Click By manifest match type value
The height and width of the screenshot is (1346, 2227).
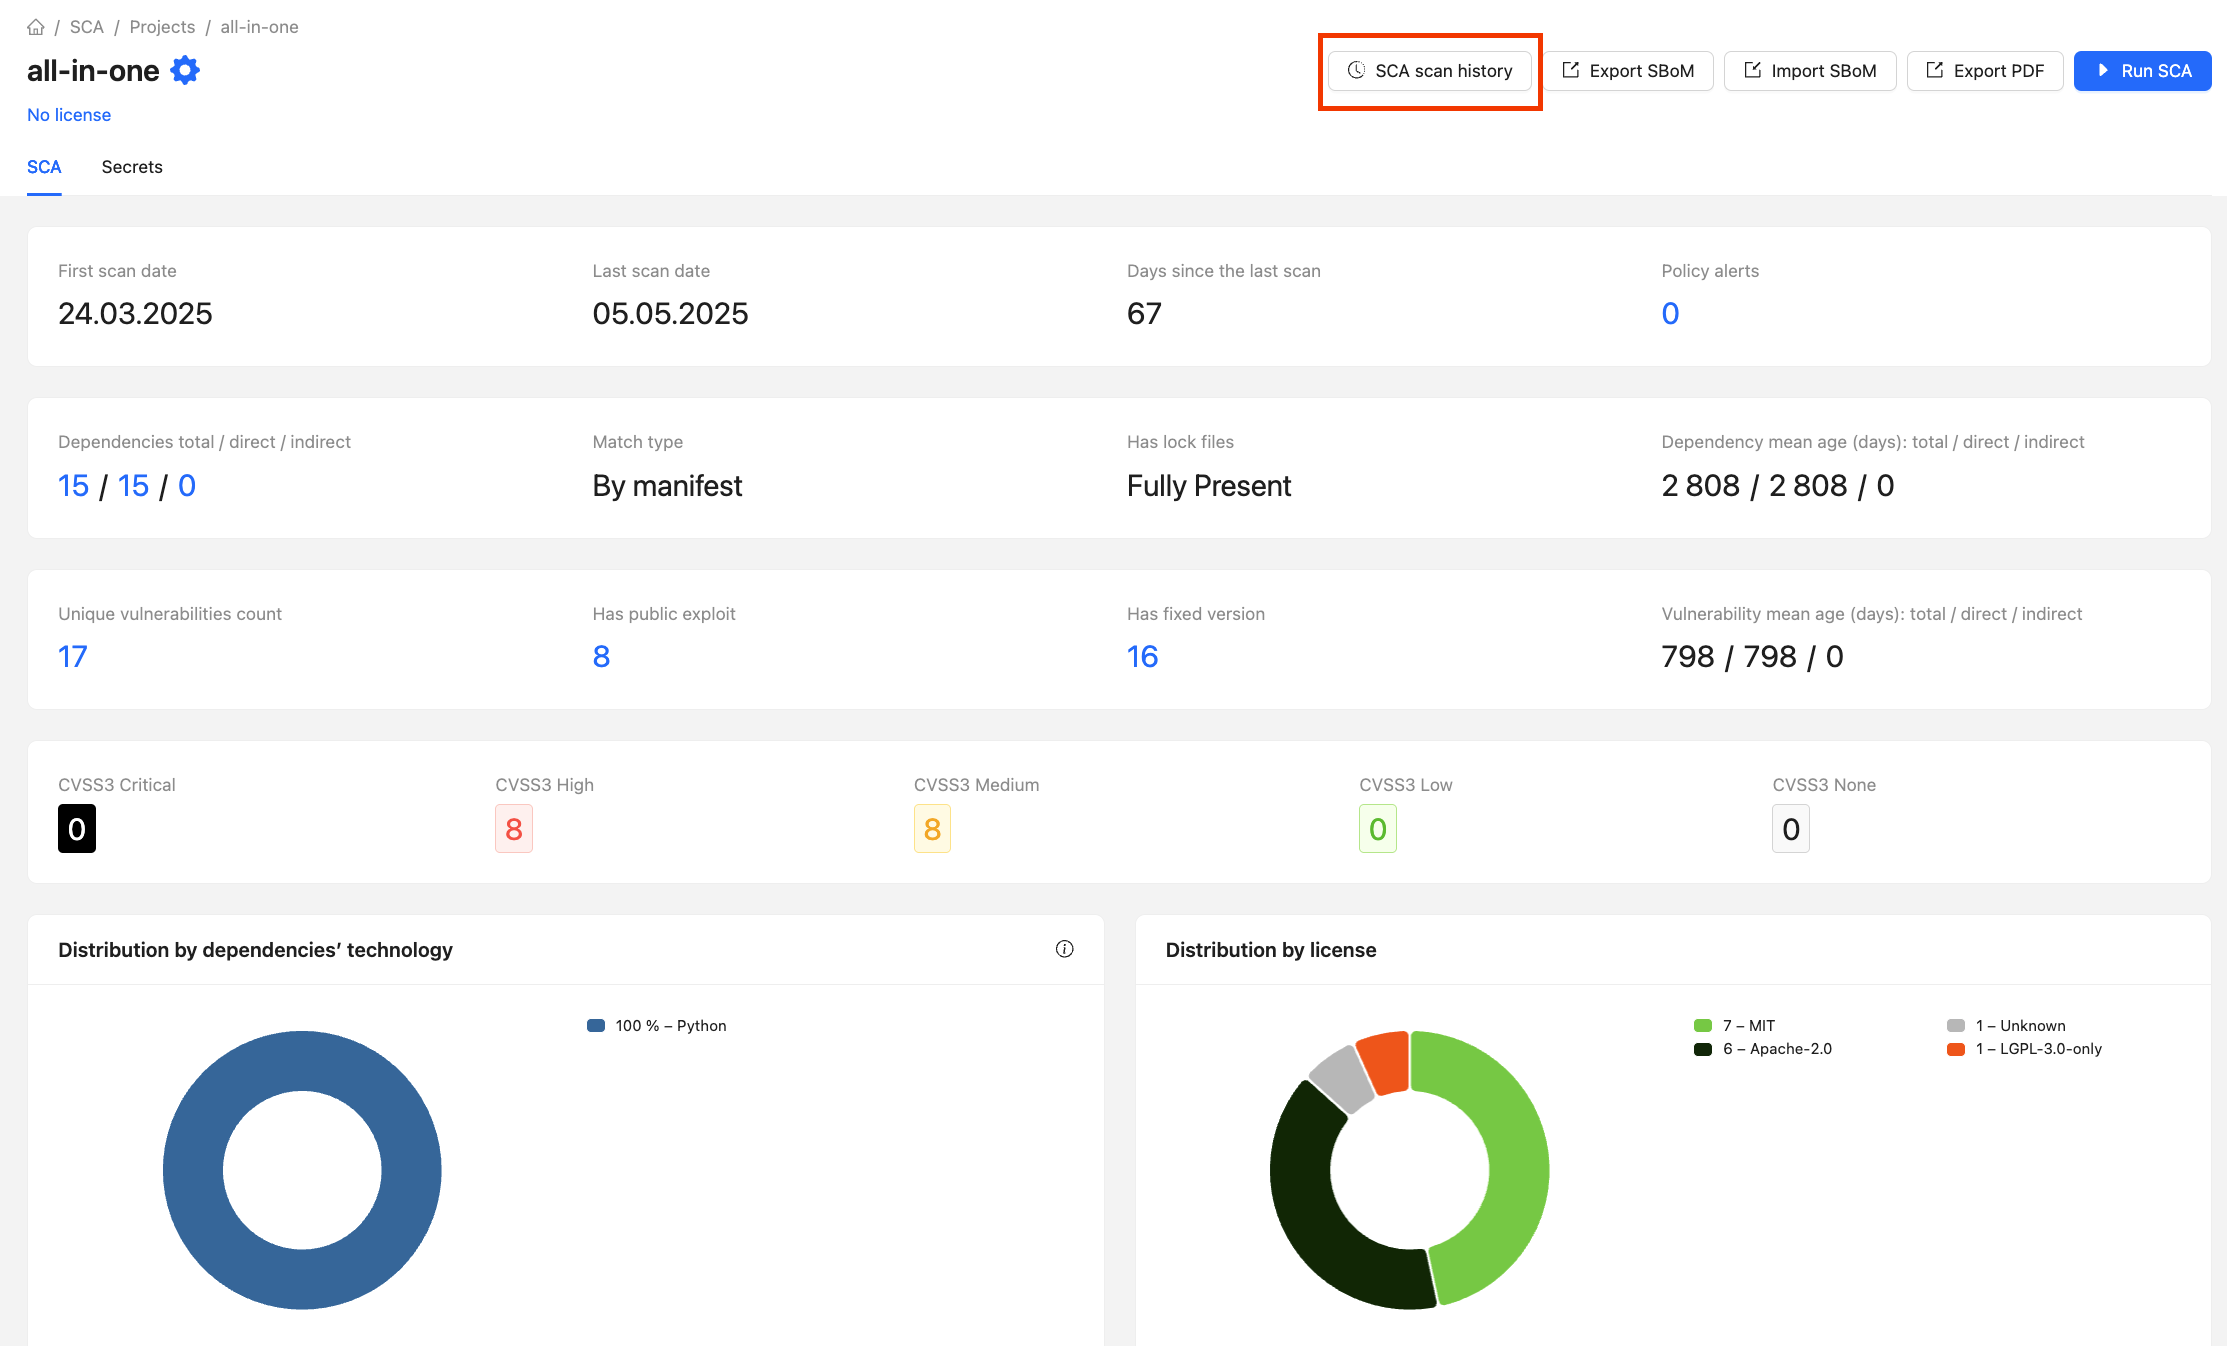pyautogui.click(x=667, y=486)
